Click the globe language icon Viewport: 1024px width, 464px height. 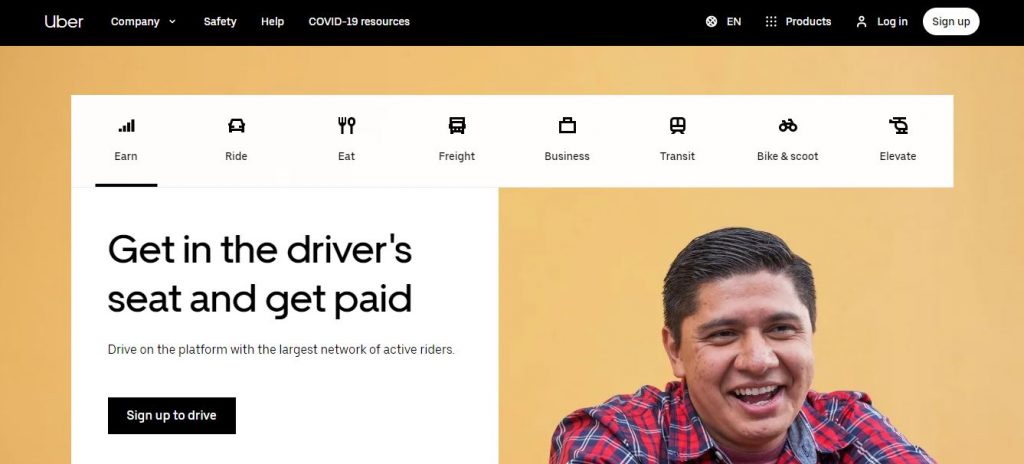click(x=711, y=22)
